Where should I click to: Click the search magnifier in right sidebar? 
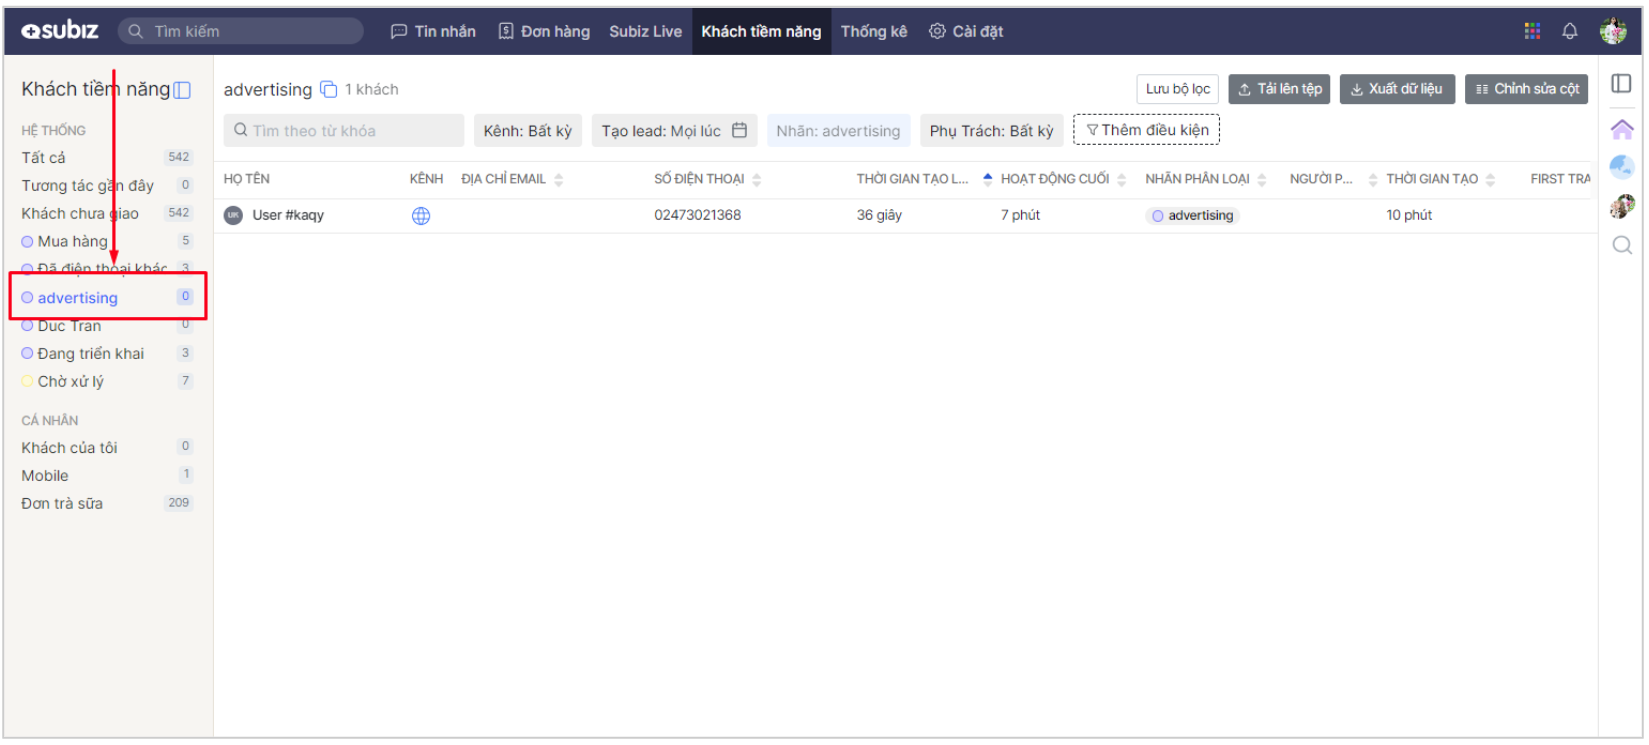coord(1622,245)
